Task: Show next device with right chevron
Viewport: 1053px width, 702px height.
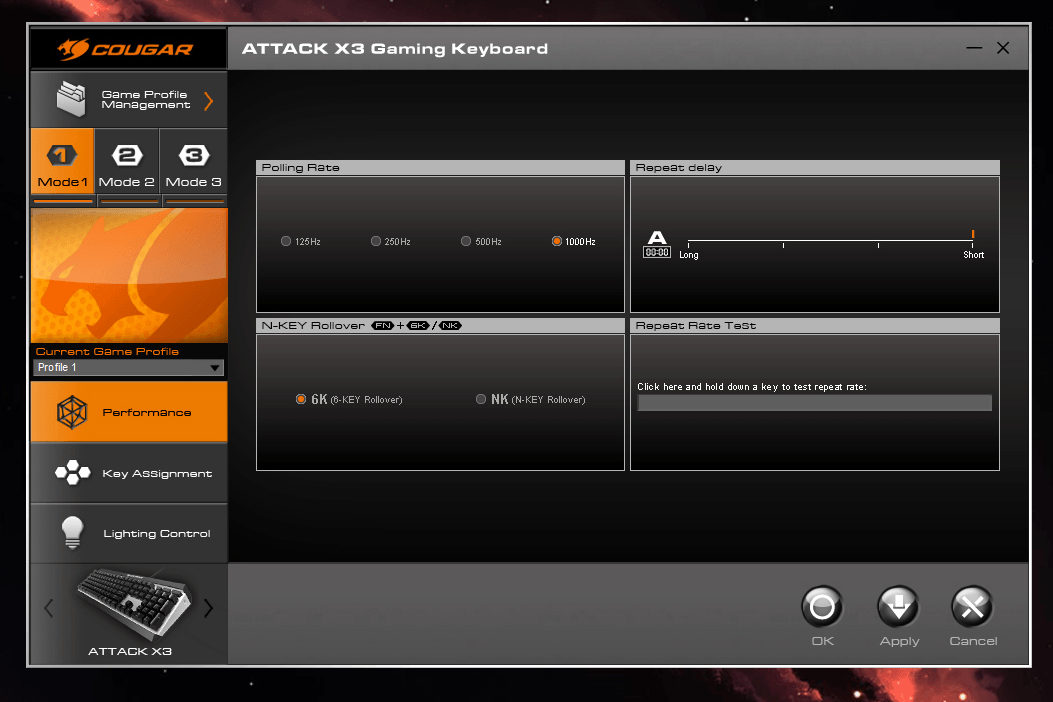Action: (x=208, y=609)
